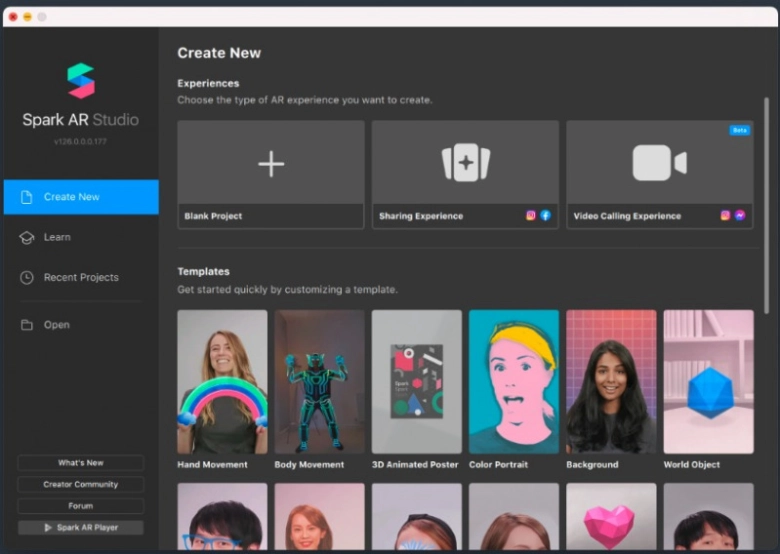Viewport: 780px width, 554px height.
Task: Click Messenger icon on Video Calling Experience card
Action: point(740,215)
